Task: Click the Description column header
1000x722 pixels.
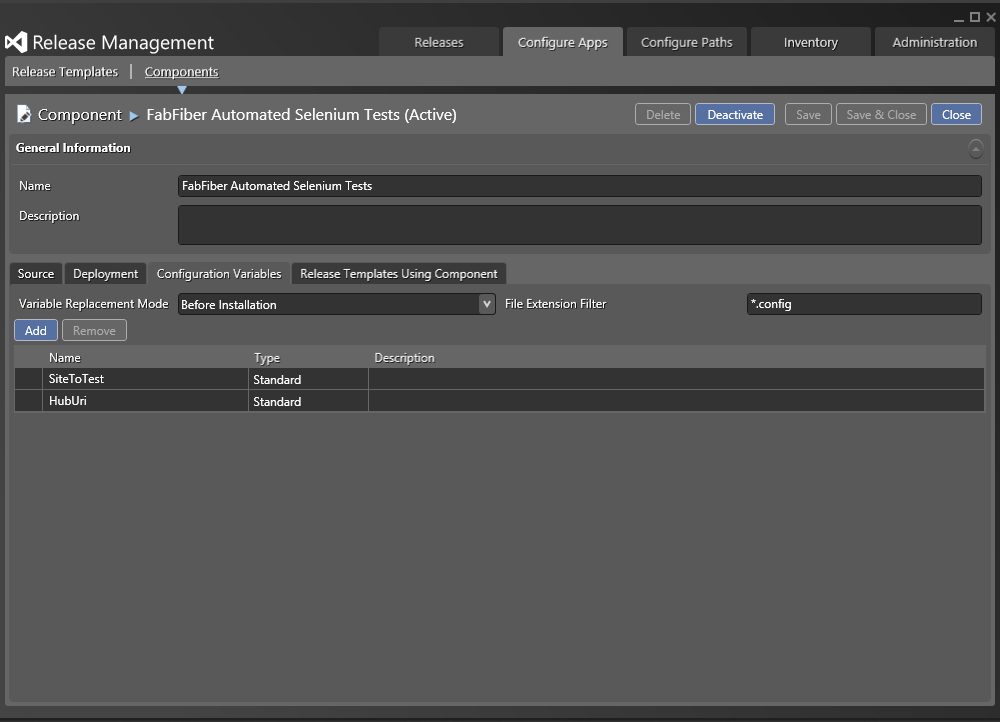Action: pyautogui.click(x=404, y=358)
